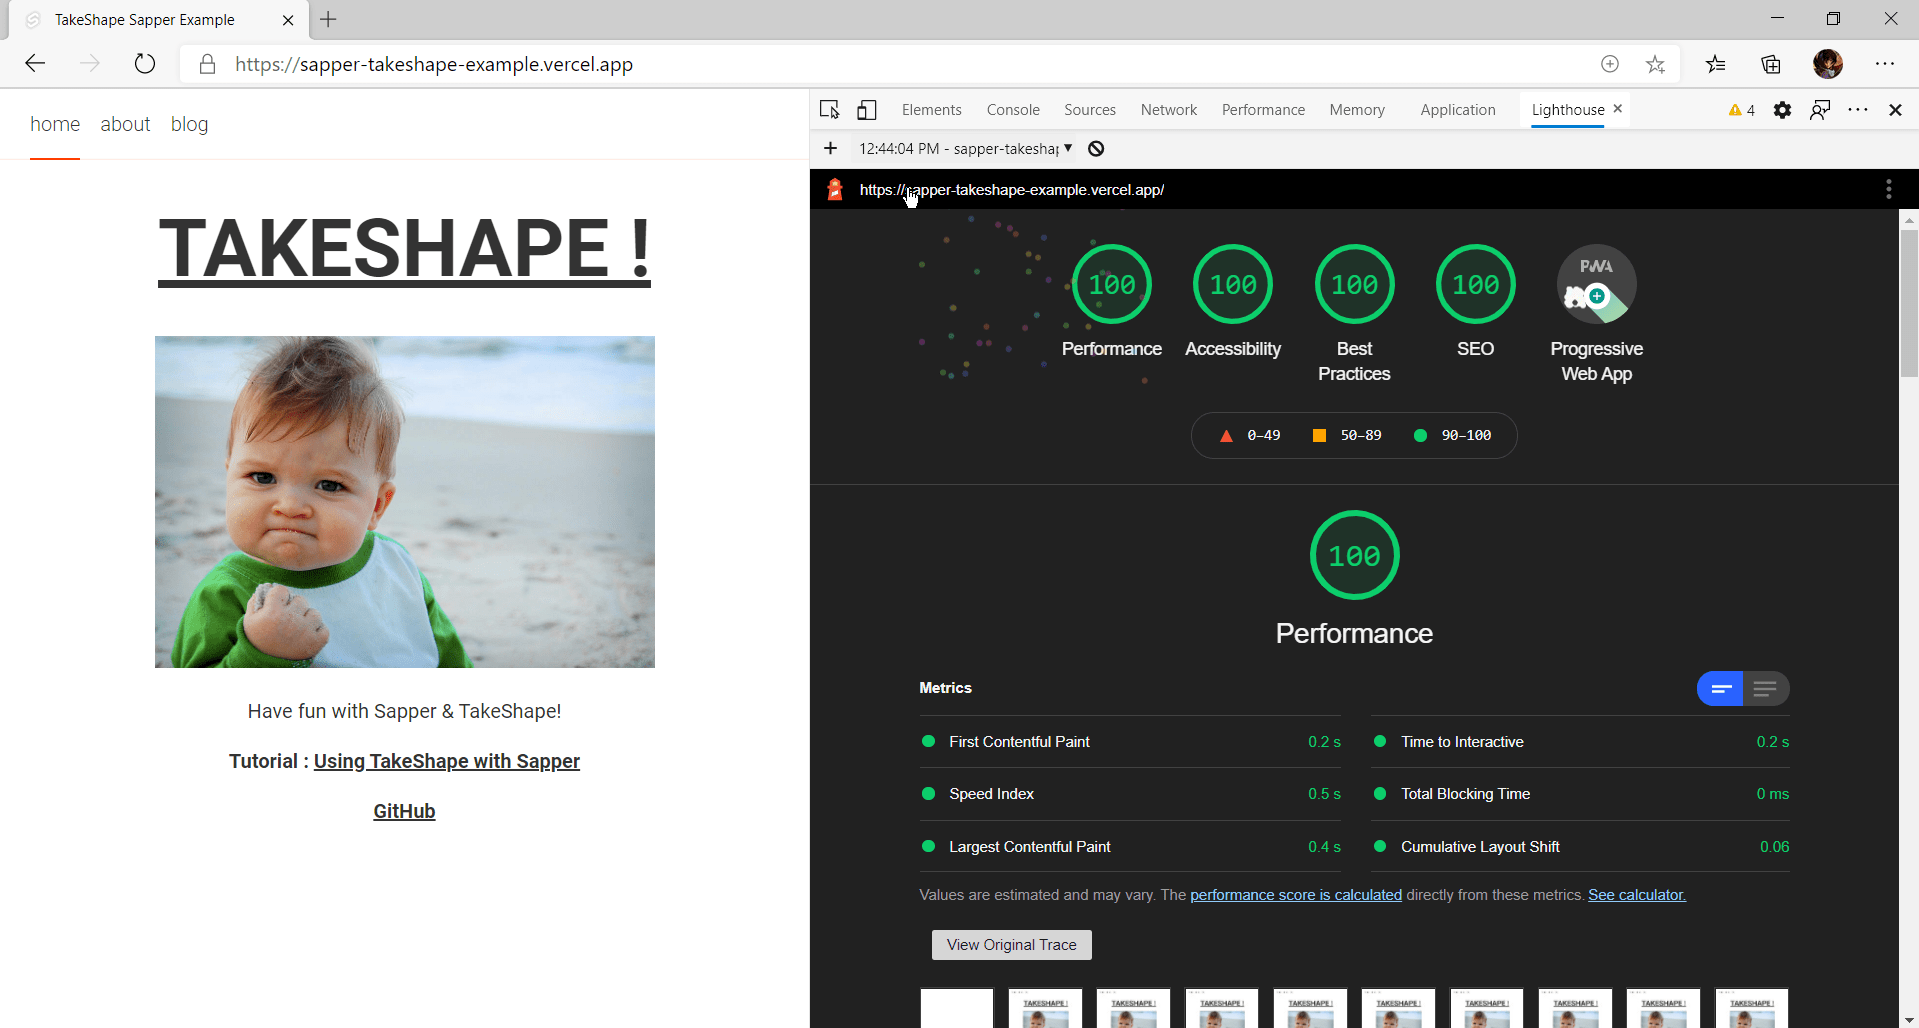Open the Application tab
This screenshot has width=1919, height=1028.
click(1458, 110)
